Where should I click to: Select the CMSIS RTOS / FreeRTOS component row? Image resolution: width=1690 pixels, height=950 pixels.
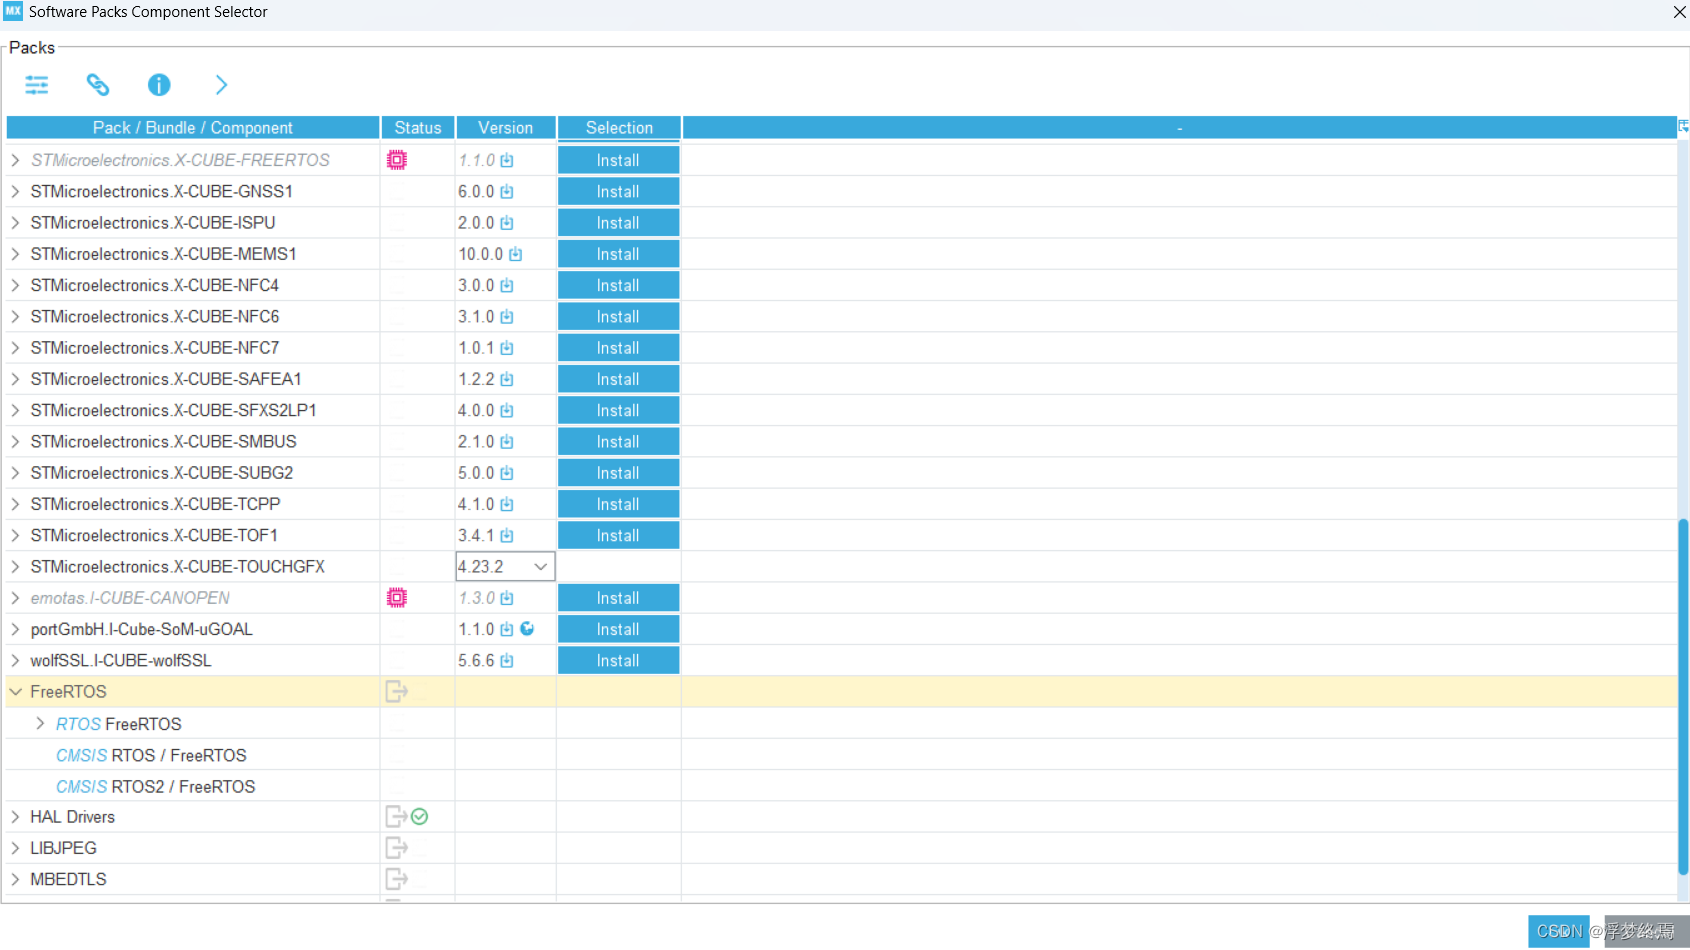pos(842,755)
